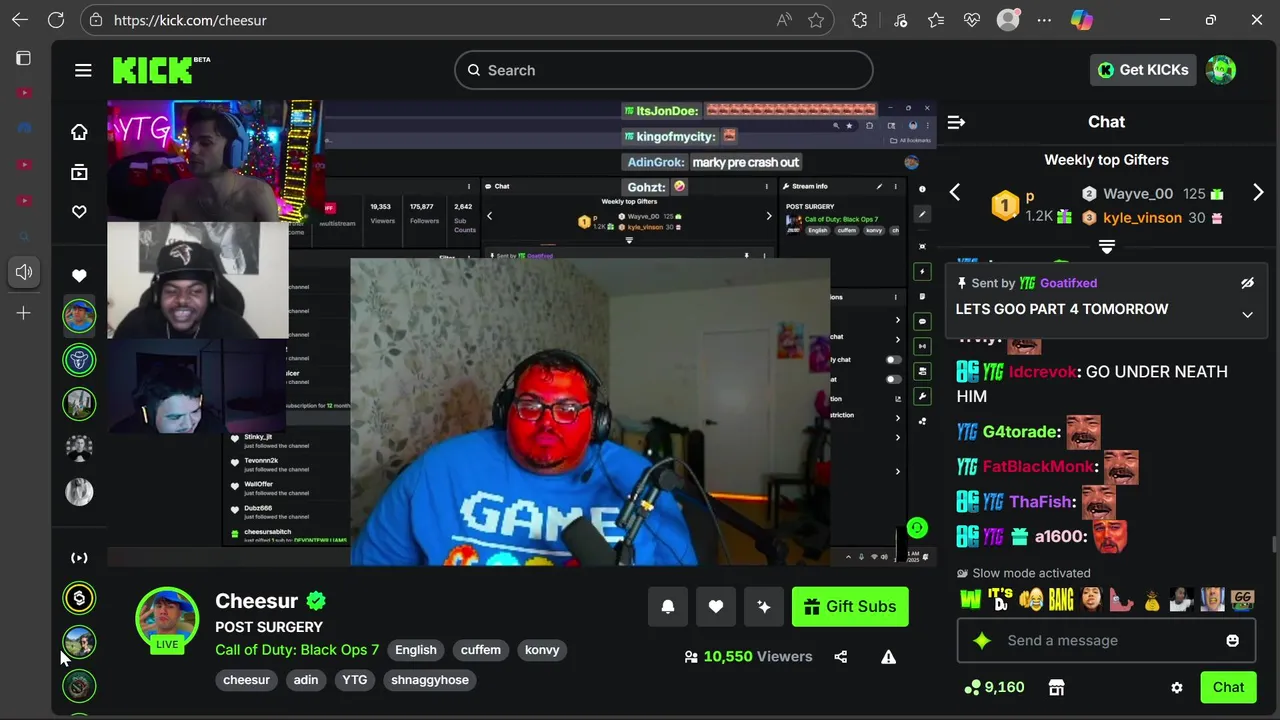1280x720 pixels.
Task: Open browser extensions icon
Action: pos(860,20)
